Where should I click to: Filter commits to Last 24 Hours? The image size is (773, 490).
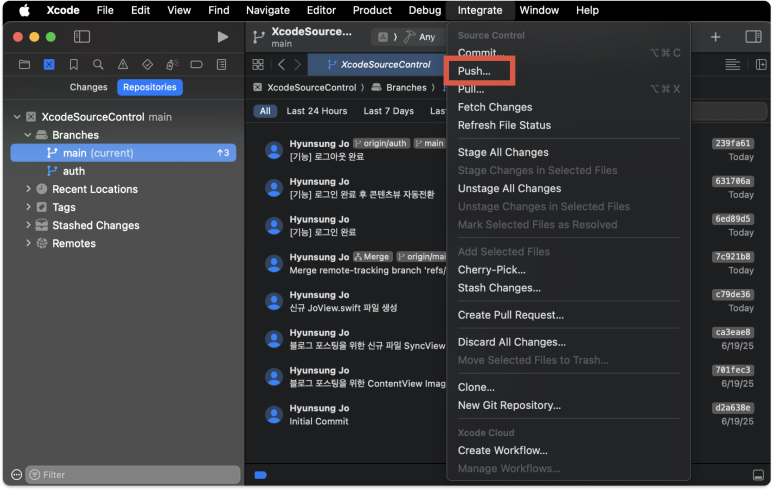[316, 111]
